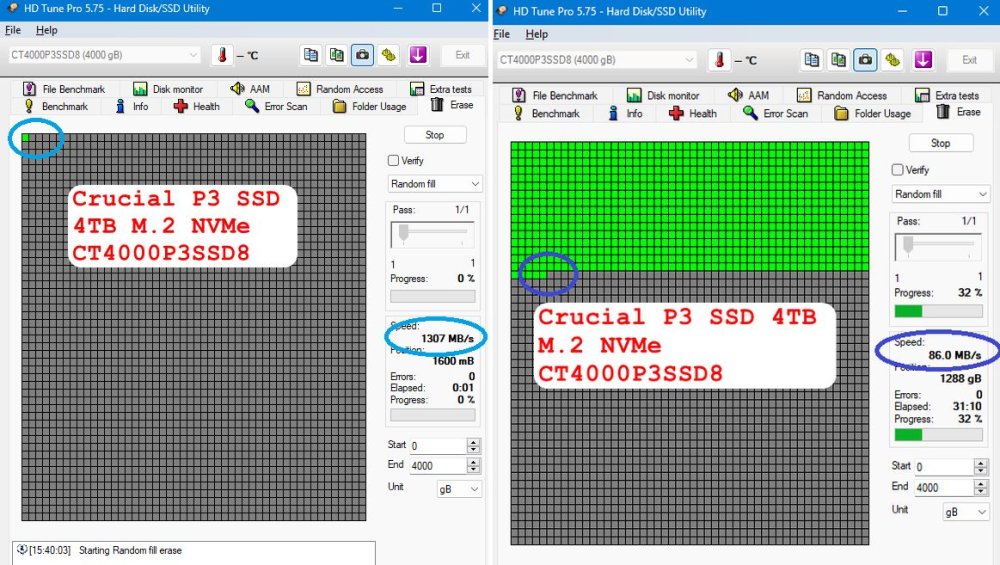Click purple download arrow icon in right window
The height and width of the screenshot is (565, 1000).
point(923,60)
